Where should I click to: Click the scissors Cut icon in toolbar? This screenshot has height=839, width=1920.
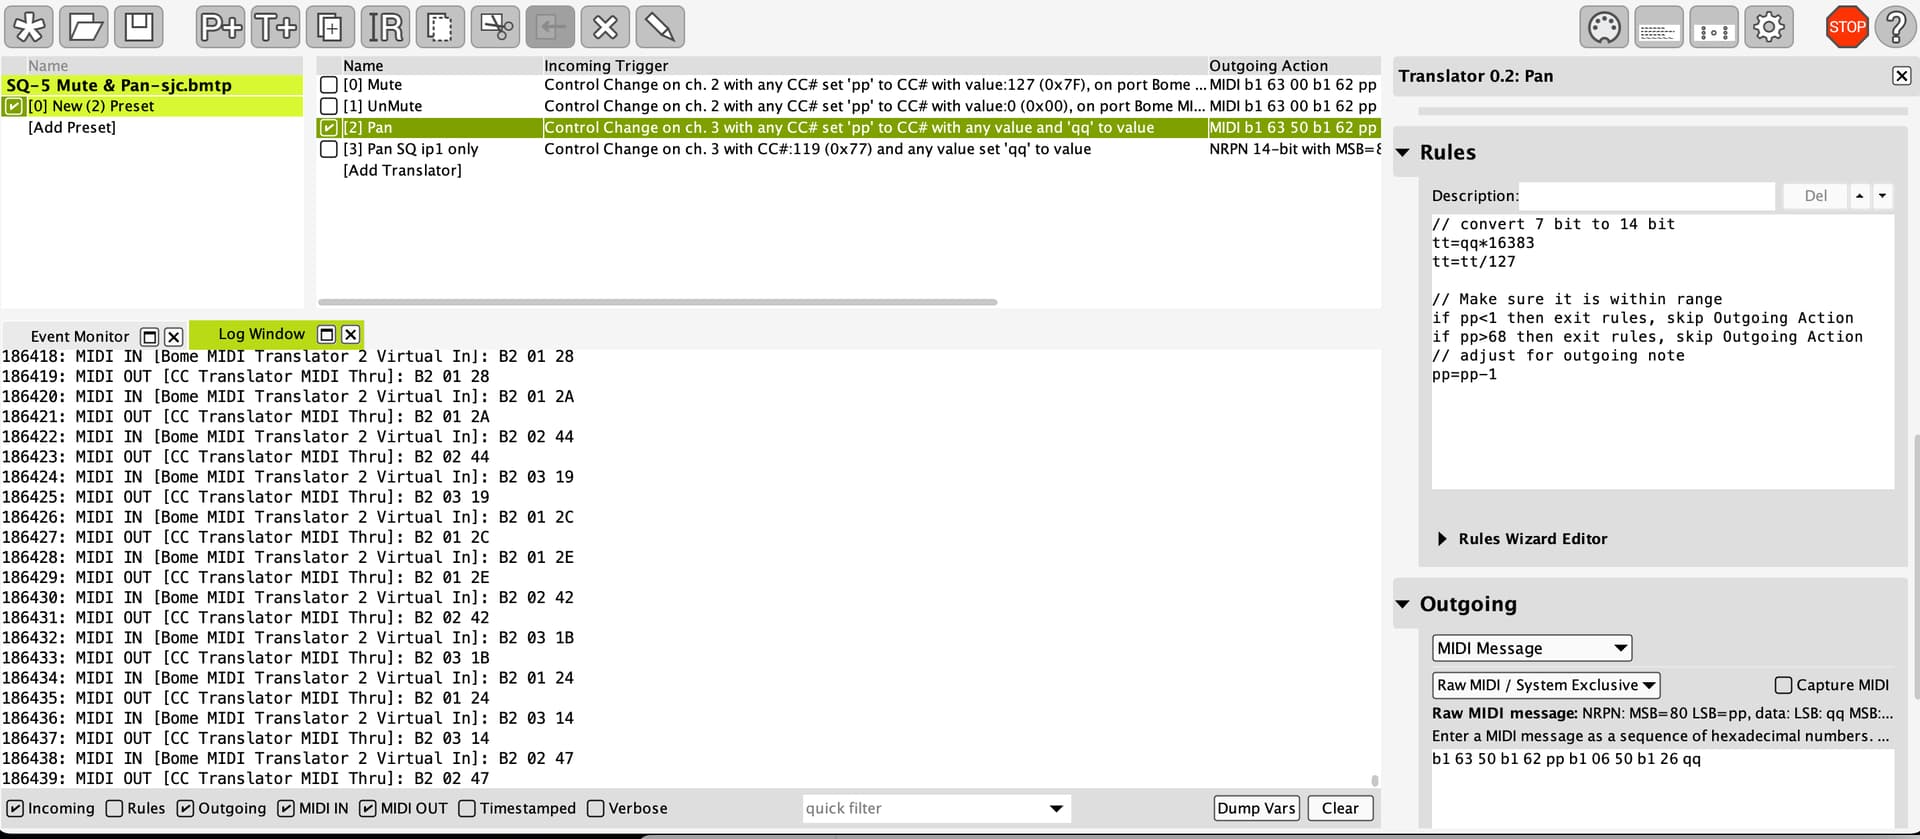pos(495,27)
